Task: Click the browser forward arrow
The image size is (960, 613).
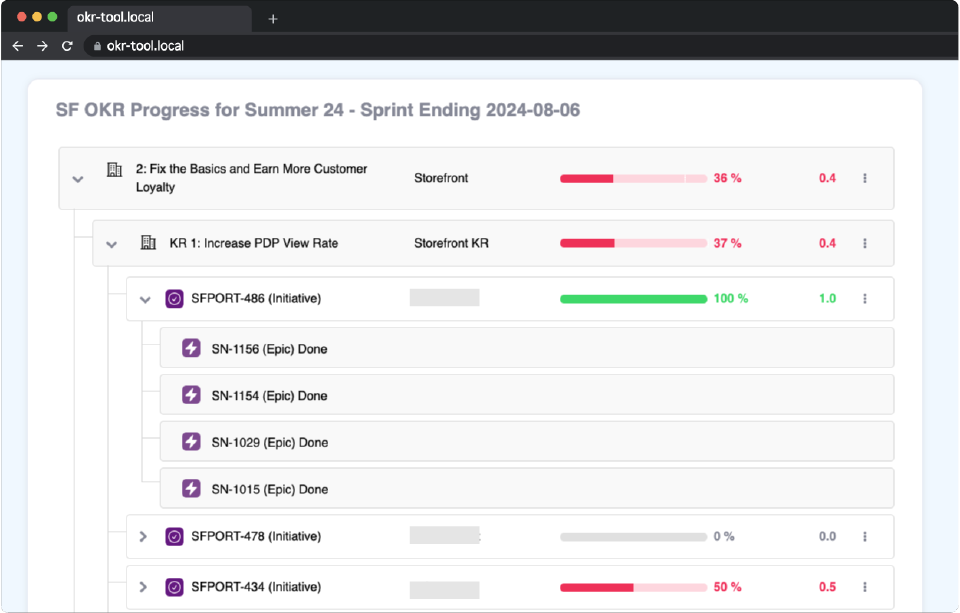Action: point(42,46)
